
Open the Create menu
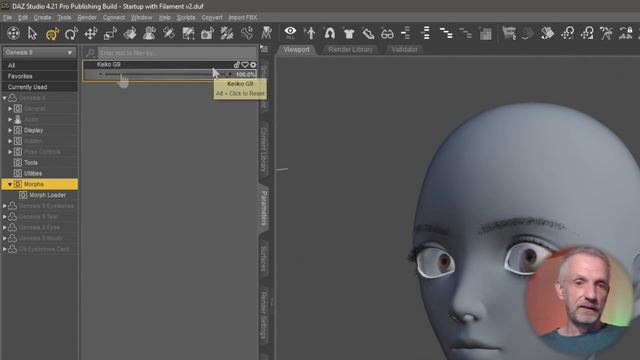point(42,18)
